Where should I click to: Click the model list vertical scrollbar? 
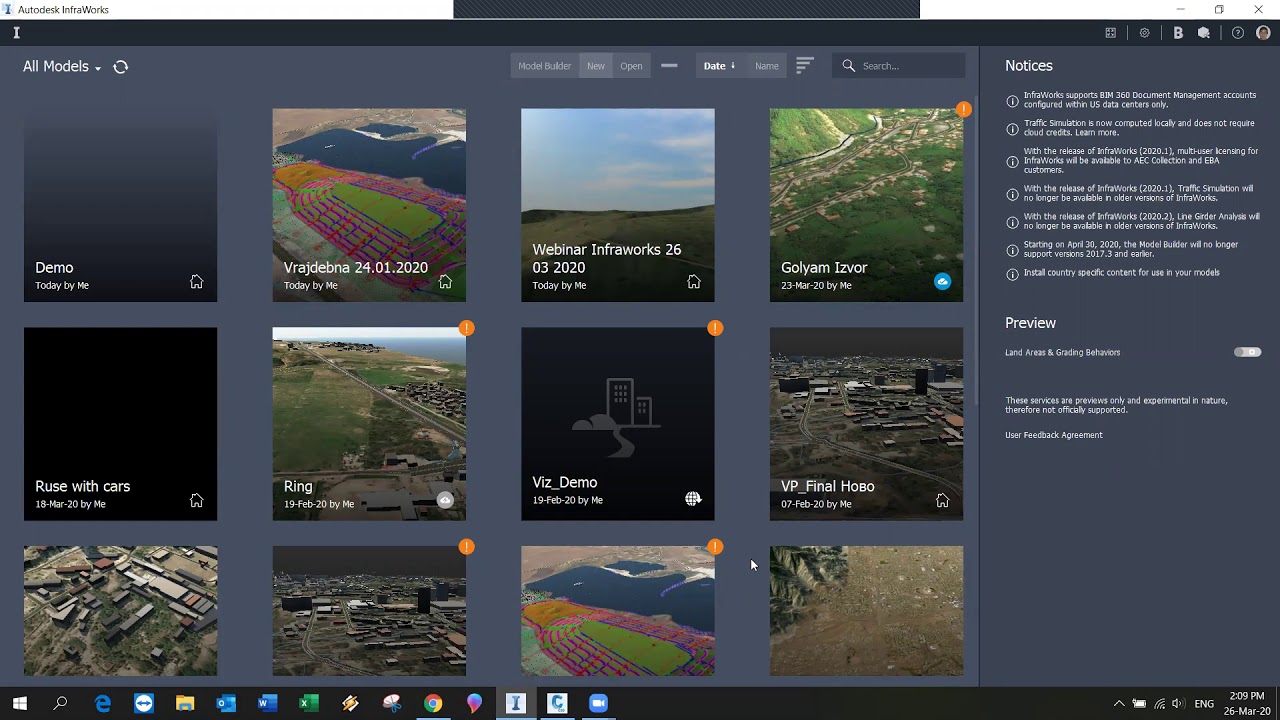coord(975,250)
